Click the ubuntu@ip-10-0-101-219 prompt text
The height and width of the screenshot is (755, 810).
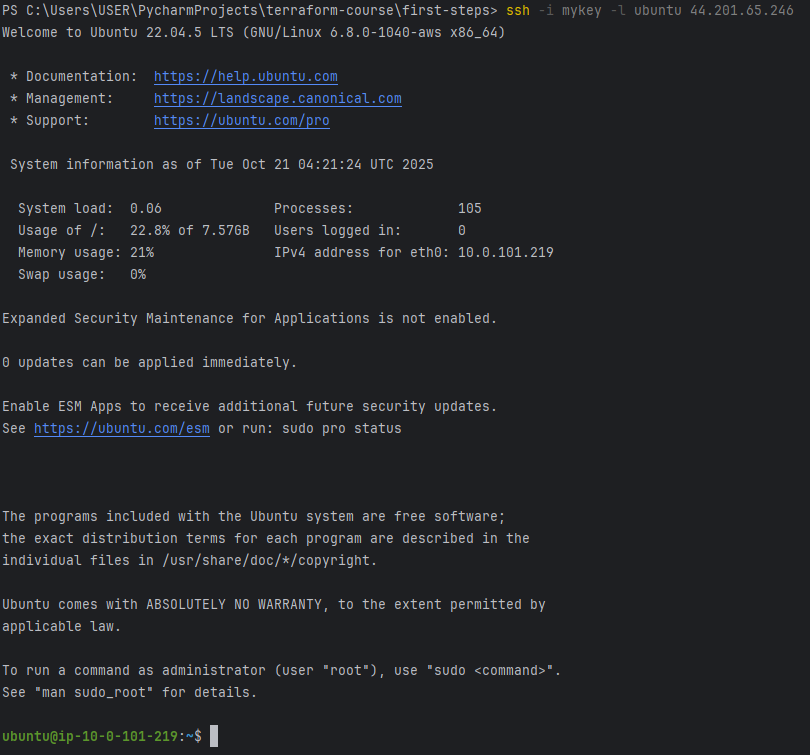[90, 736]
